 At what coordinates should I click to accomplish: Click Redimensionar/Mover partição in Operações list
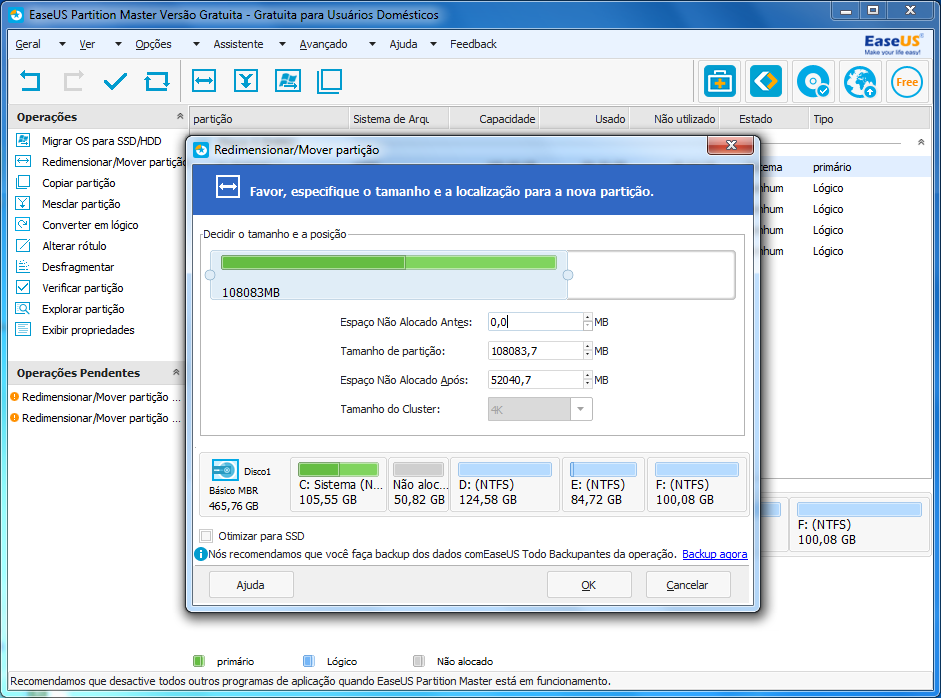pos(113,162)
